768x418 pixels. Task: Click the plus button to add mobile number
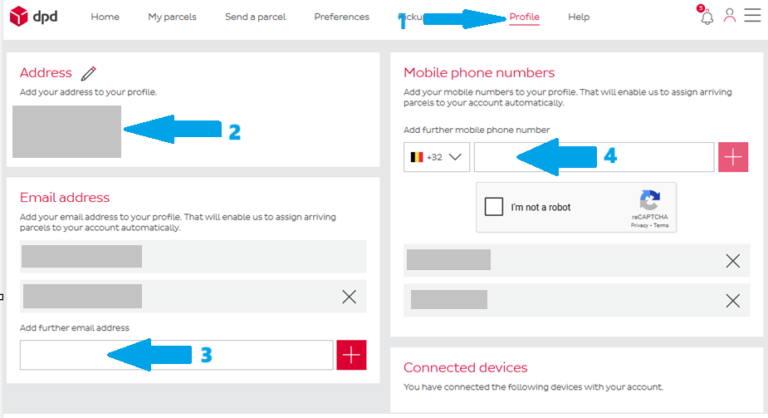[733, 157]
